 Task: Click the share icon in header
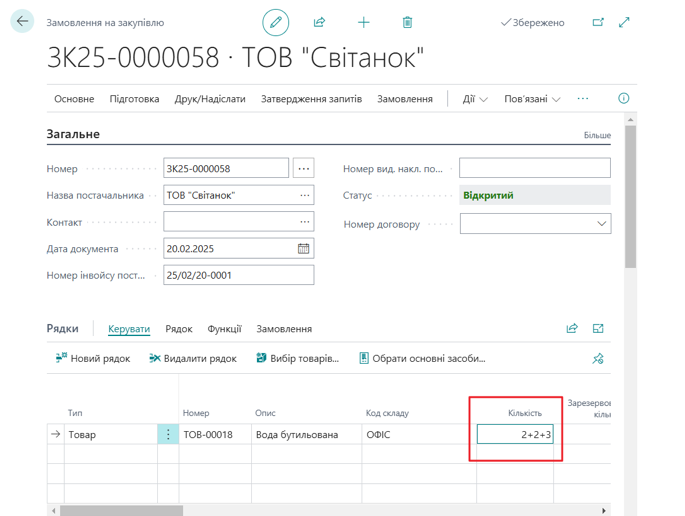(x=319, y=22)
